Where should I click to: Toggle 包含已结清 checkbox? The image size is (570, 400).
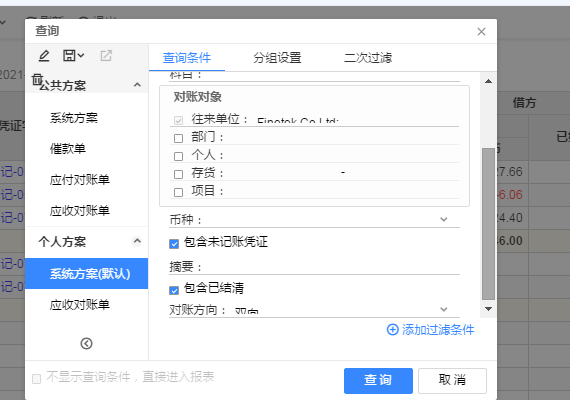point(174,290)
